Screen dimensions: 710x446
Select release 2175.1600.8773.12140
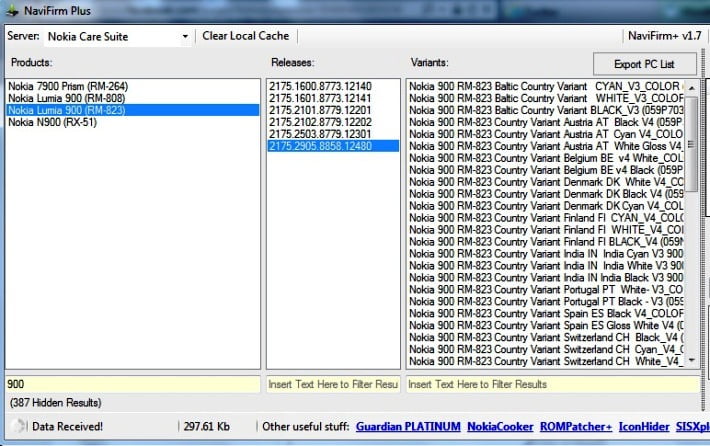[333, 86]
